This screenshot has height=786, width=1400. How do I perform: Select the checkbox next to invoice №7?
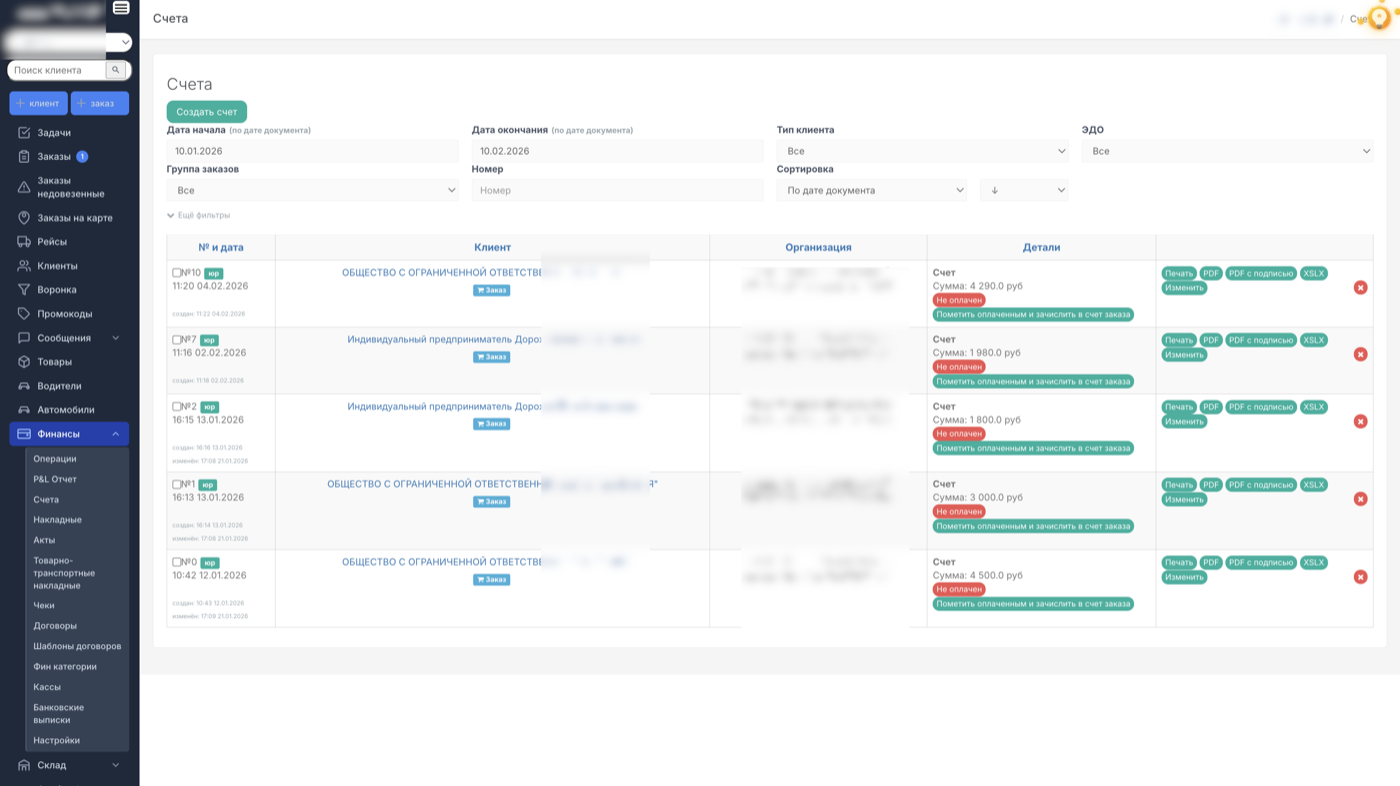[x=177, y=340]
